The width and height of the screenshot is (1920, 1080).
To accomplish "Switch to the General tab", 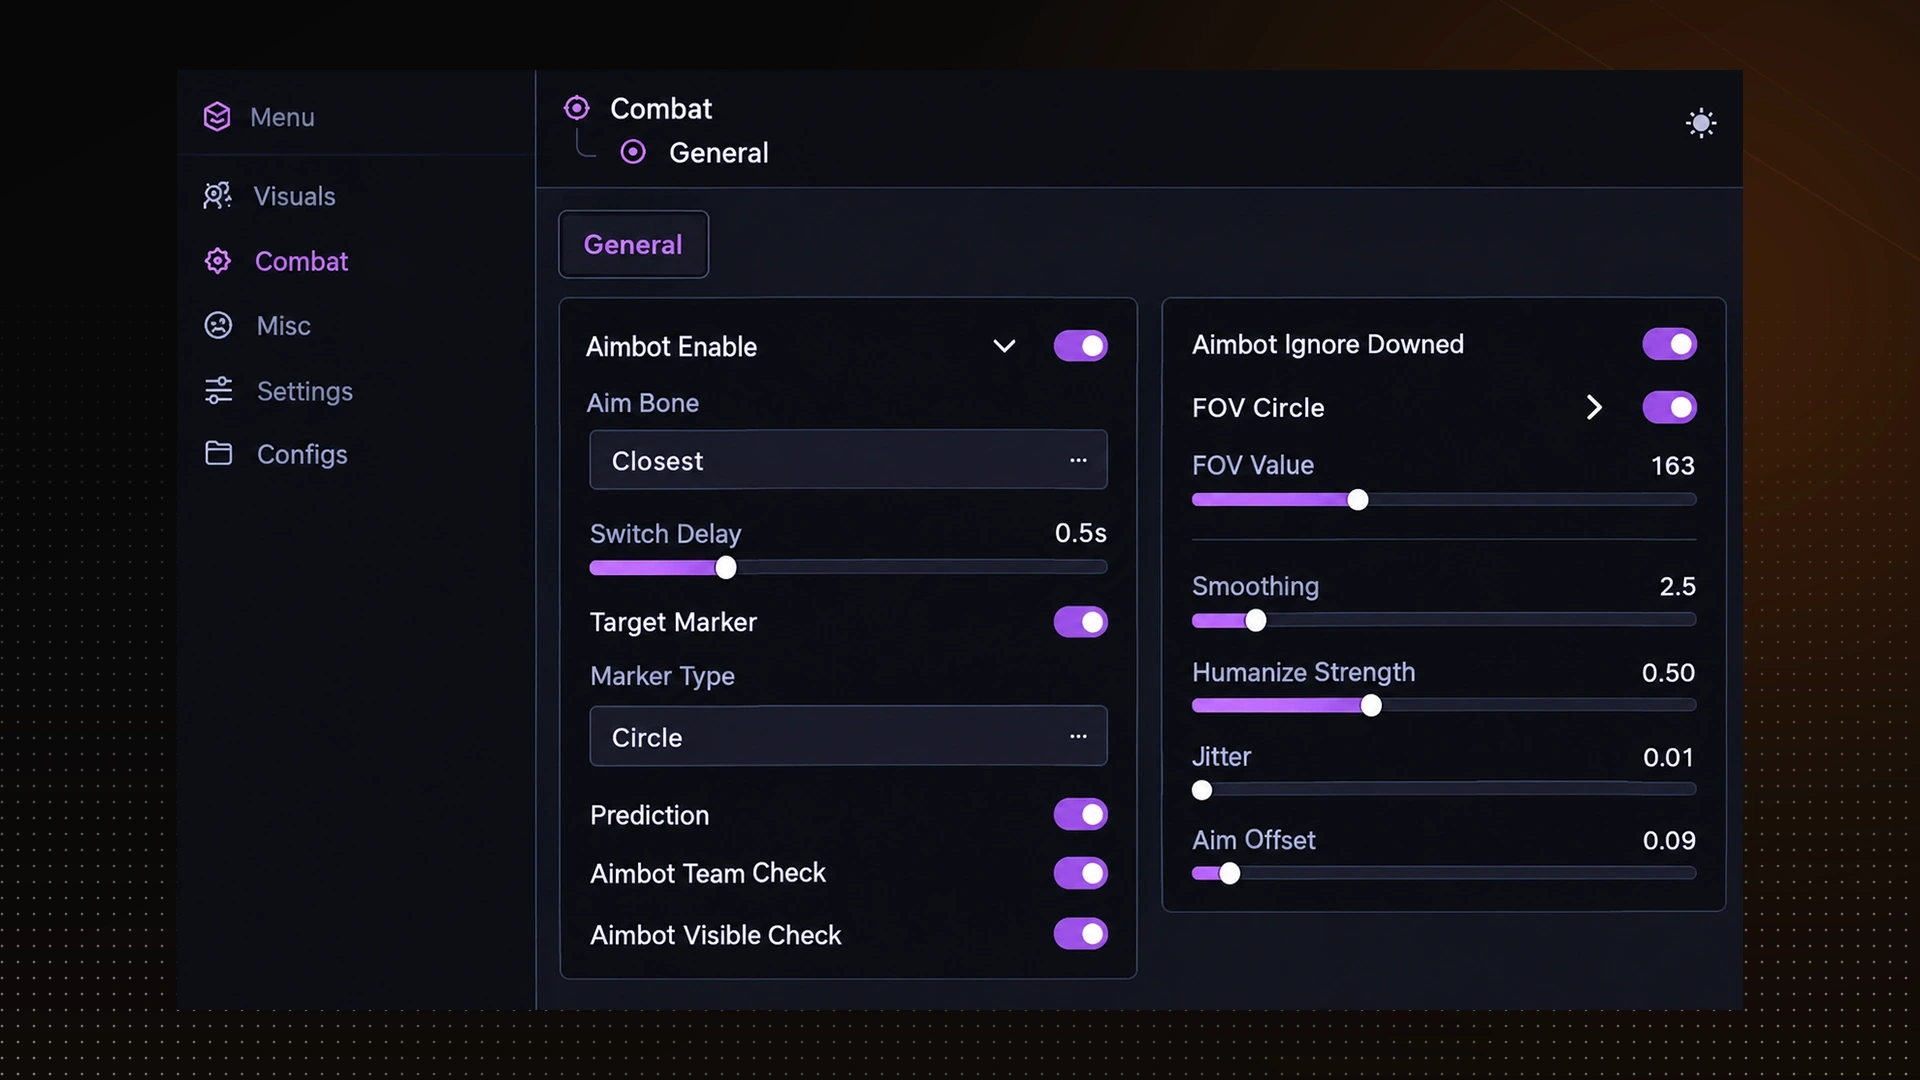I will pyautogui.click(x=633, y=244).
